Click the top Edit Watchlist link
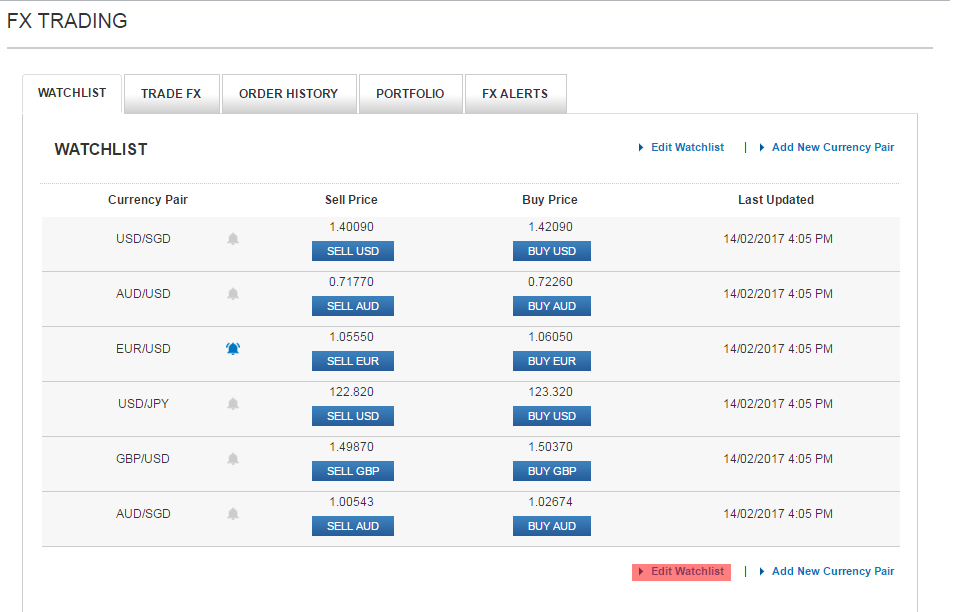 pyautogui.click(x=686, y=148)
